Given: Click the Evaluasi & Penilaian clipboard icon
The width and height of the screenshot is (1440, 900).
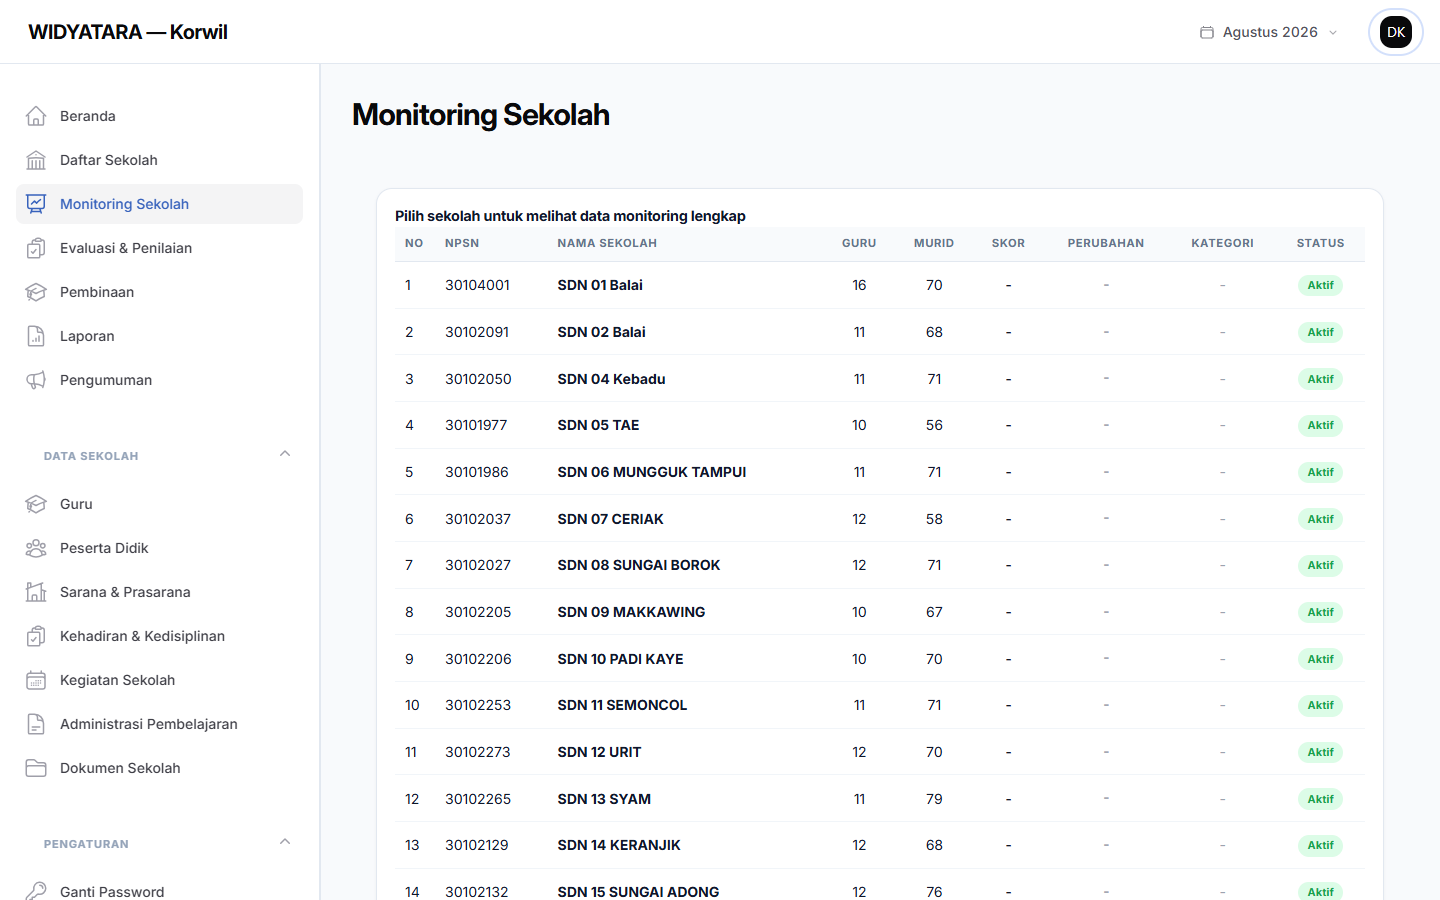Looking at the screenshot, I should point(36,248).
